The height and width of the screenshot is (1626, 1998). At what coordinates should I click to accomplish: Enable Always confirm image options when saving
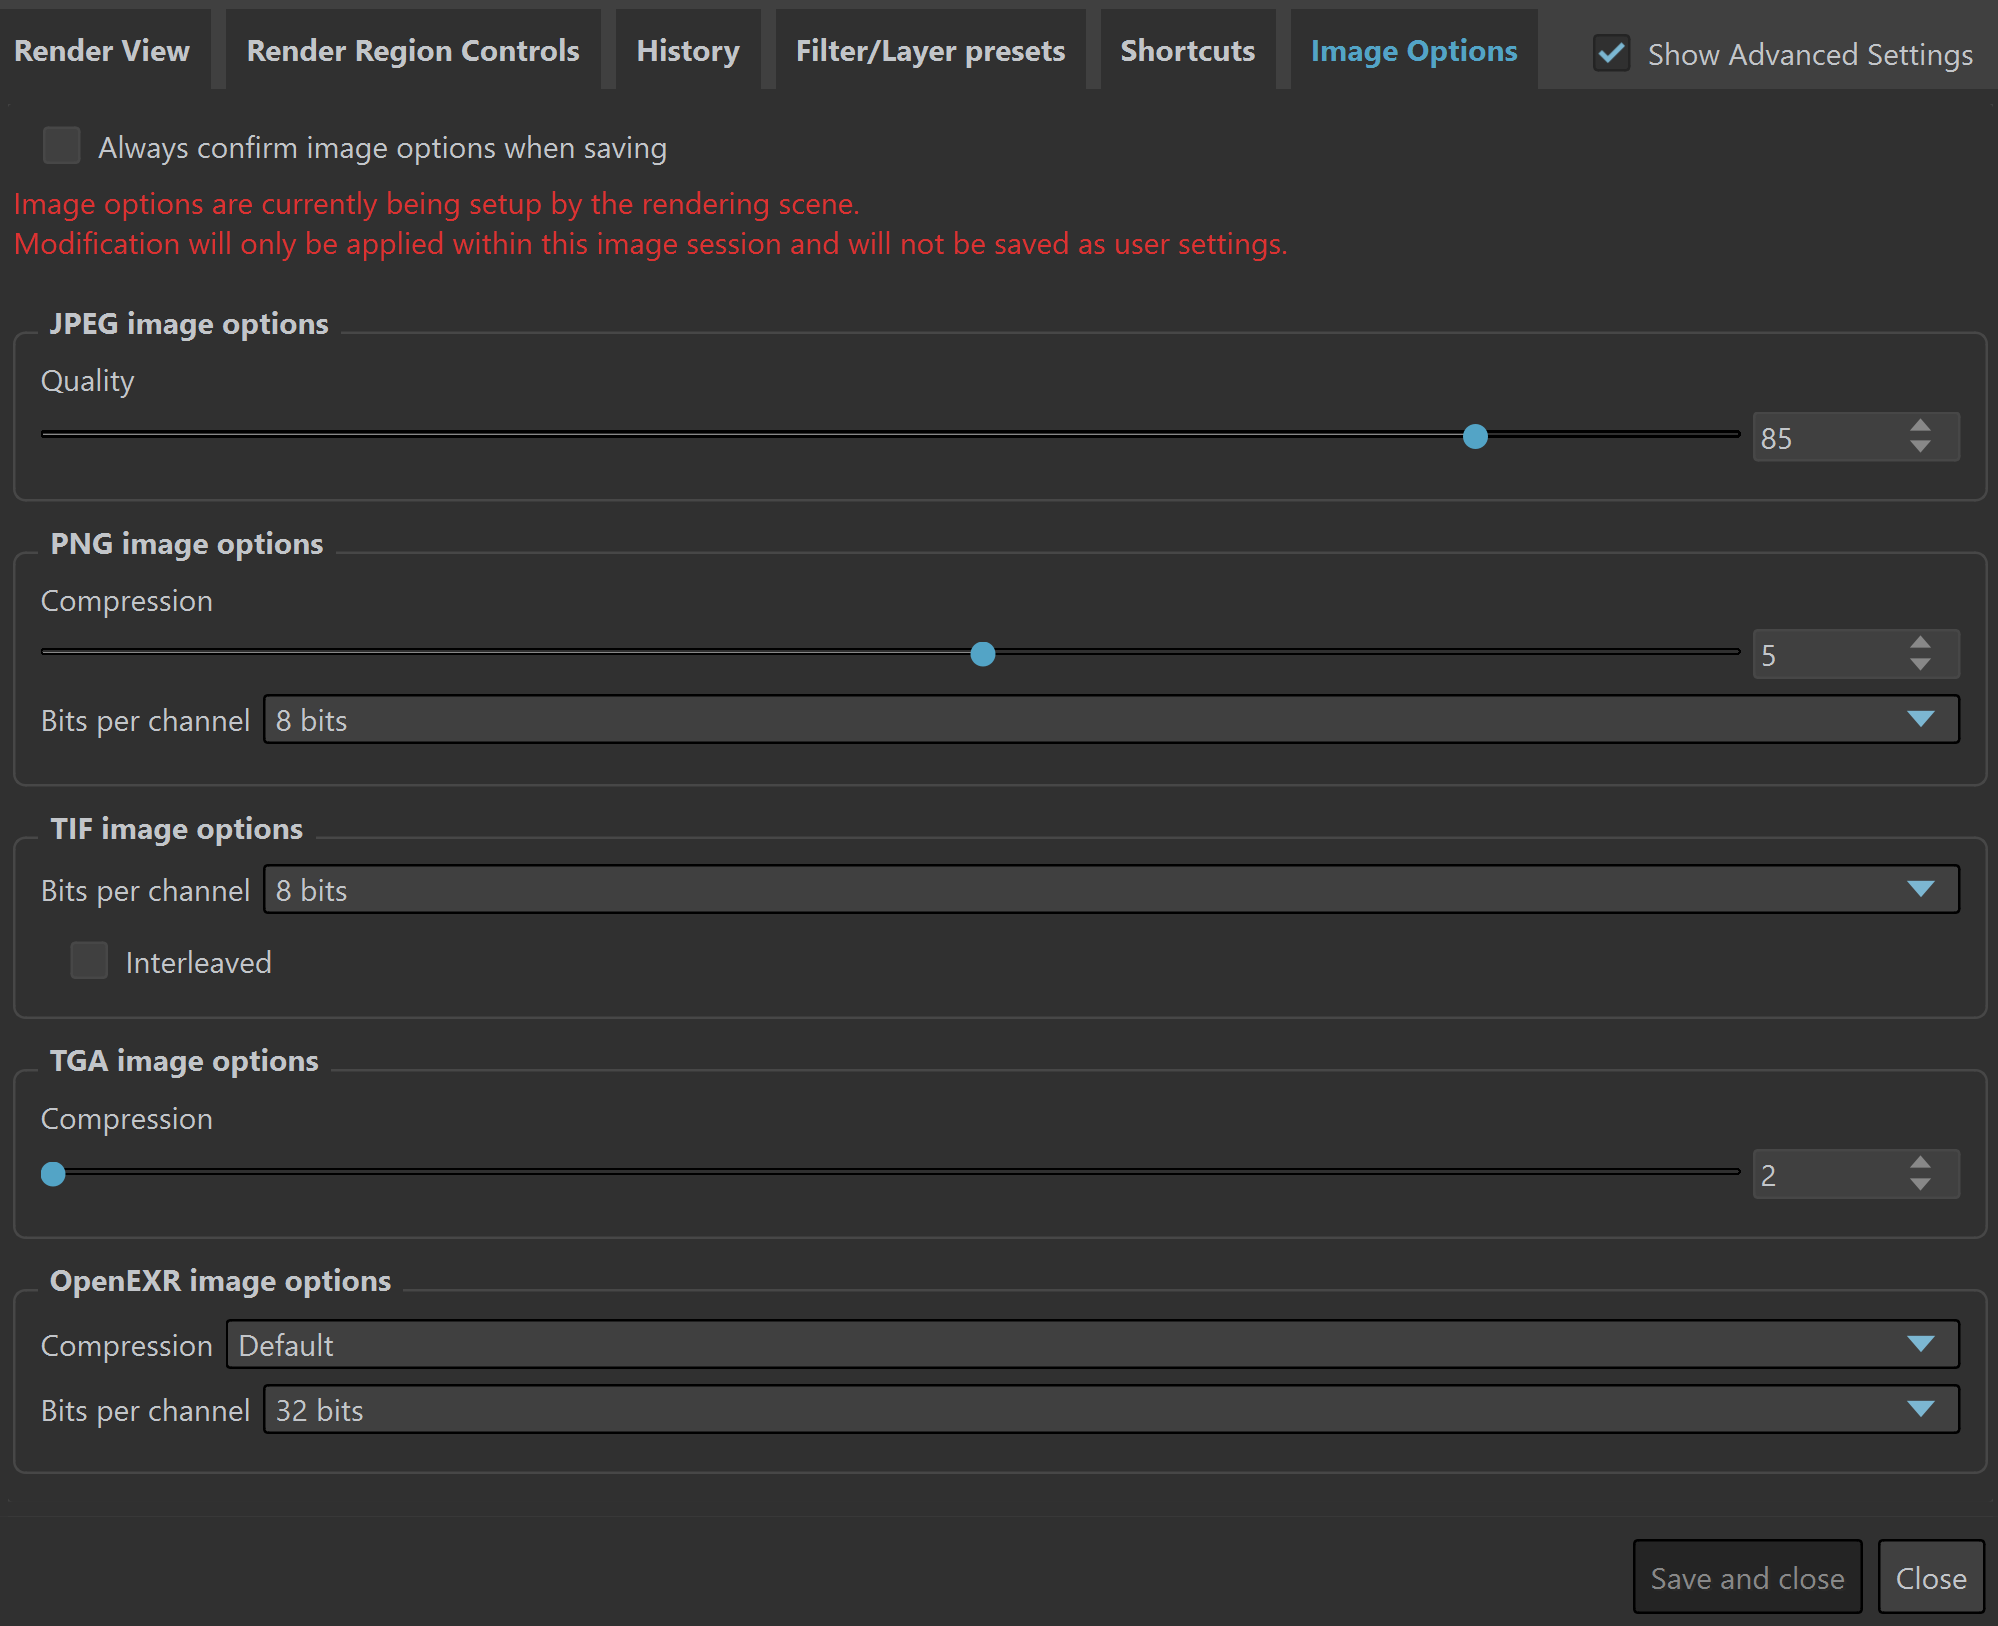pyautogui.click(x=62, y=146)
